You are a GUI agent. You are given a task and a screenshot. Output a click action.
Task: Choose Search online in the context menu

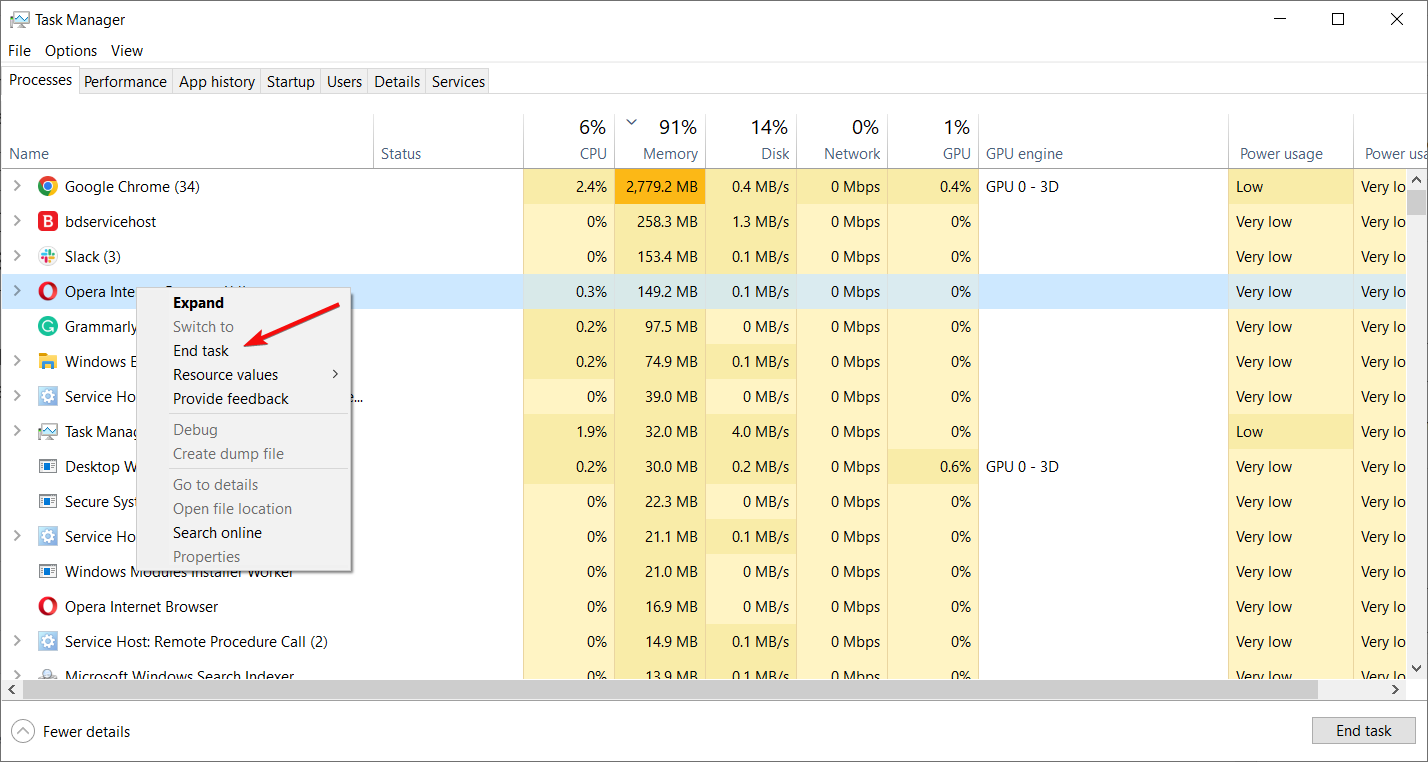pos(243,532)
